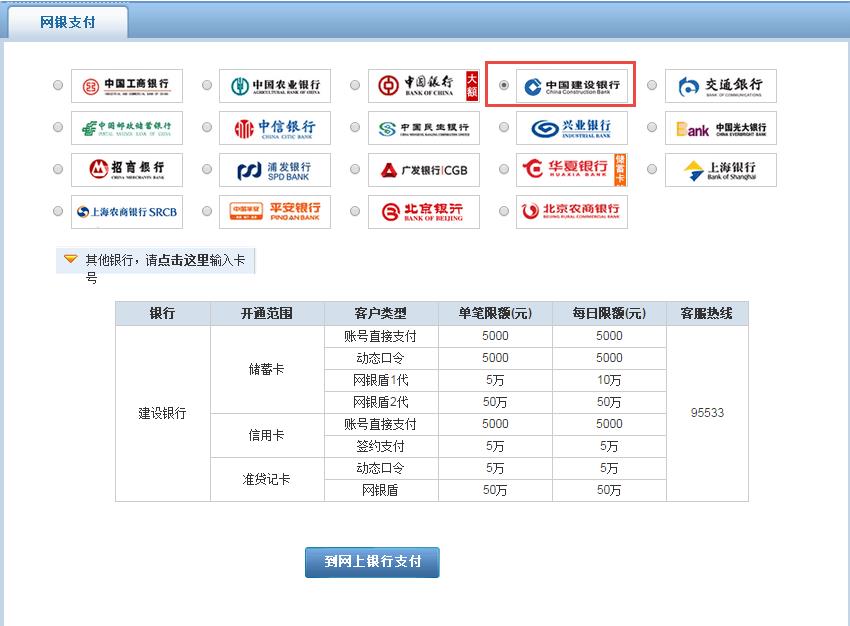The image size is (850, 626).
Task: Pick the 中国银行 Bank of China logo
Action: coord(424,86)
